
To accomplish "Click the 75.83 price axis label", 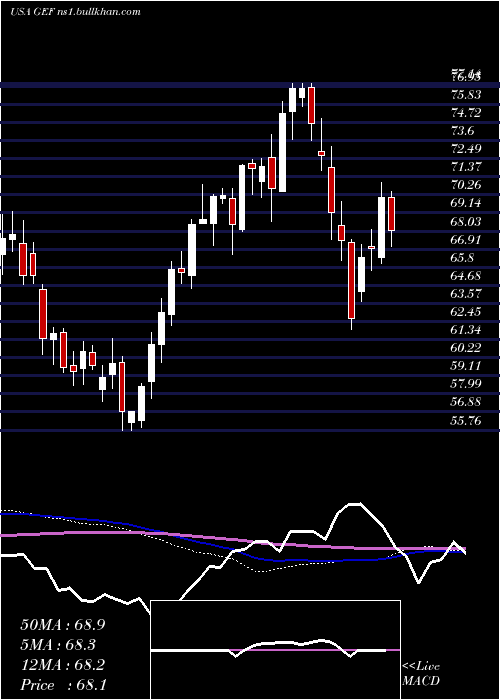I will tap(466, 95).
